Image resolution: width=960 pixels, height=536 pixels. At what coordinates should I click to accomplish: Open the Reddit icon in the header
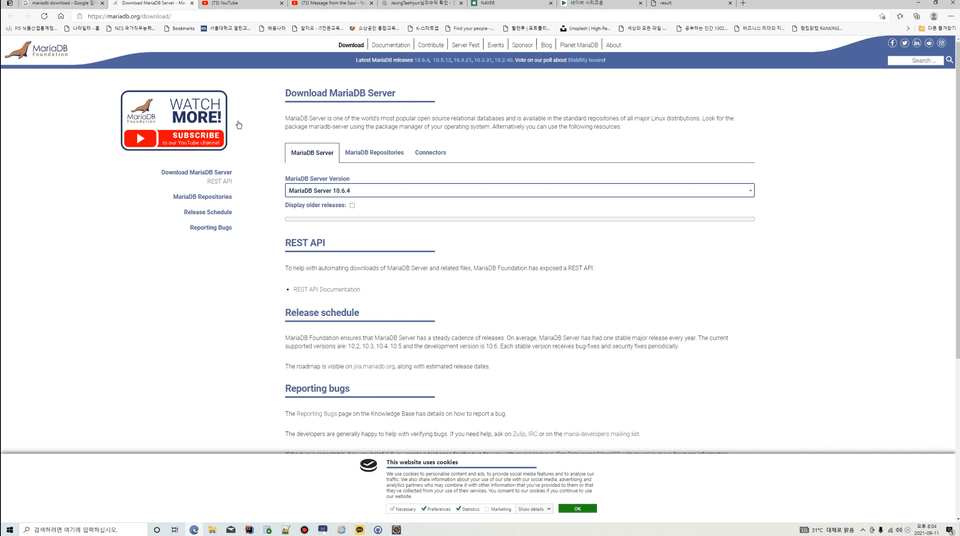tap(929, 43)
